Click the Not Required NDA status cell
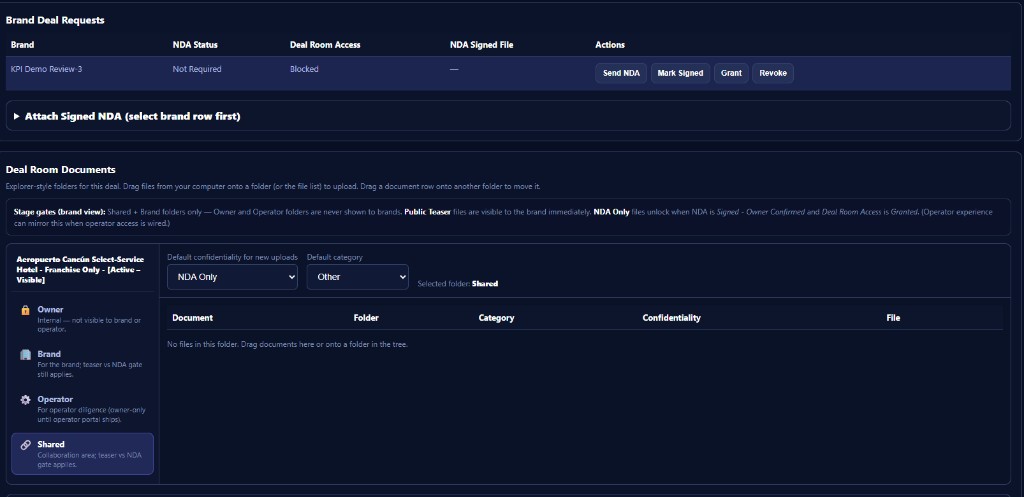 (197, 69)
